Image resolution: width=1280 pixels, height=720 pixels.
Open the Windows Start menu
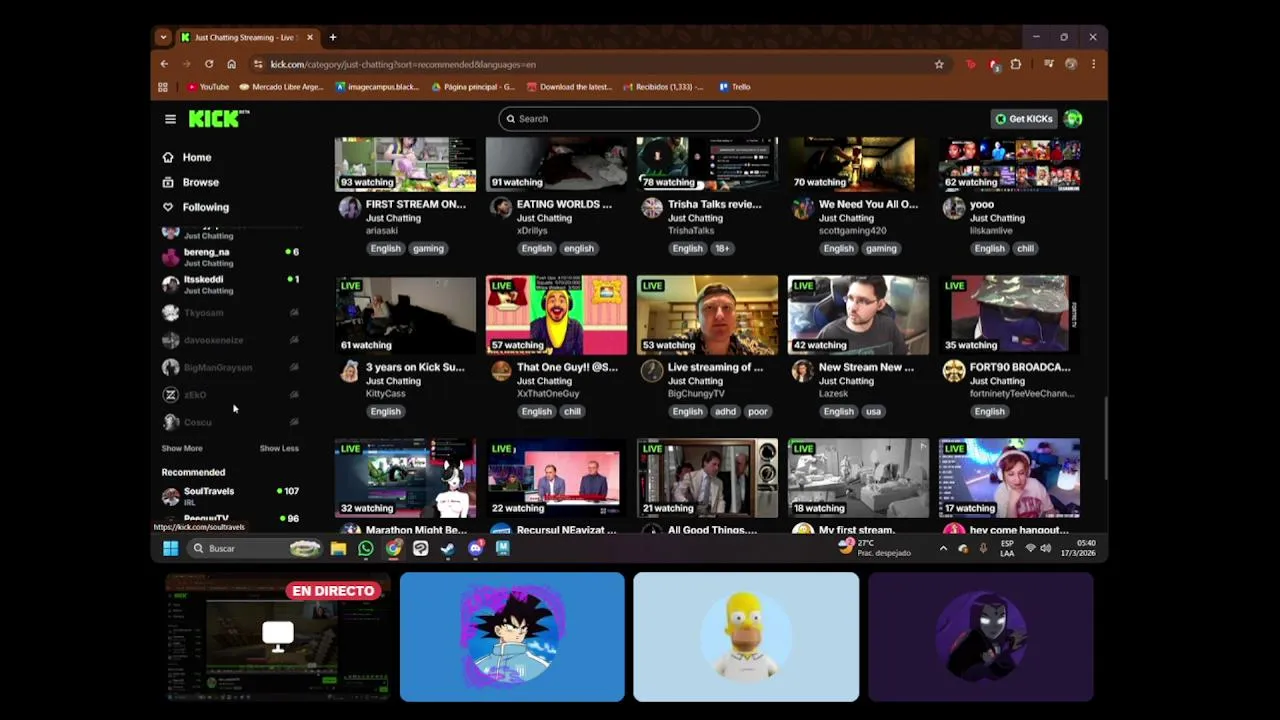170,548
